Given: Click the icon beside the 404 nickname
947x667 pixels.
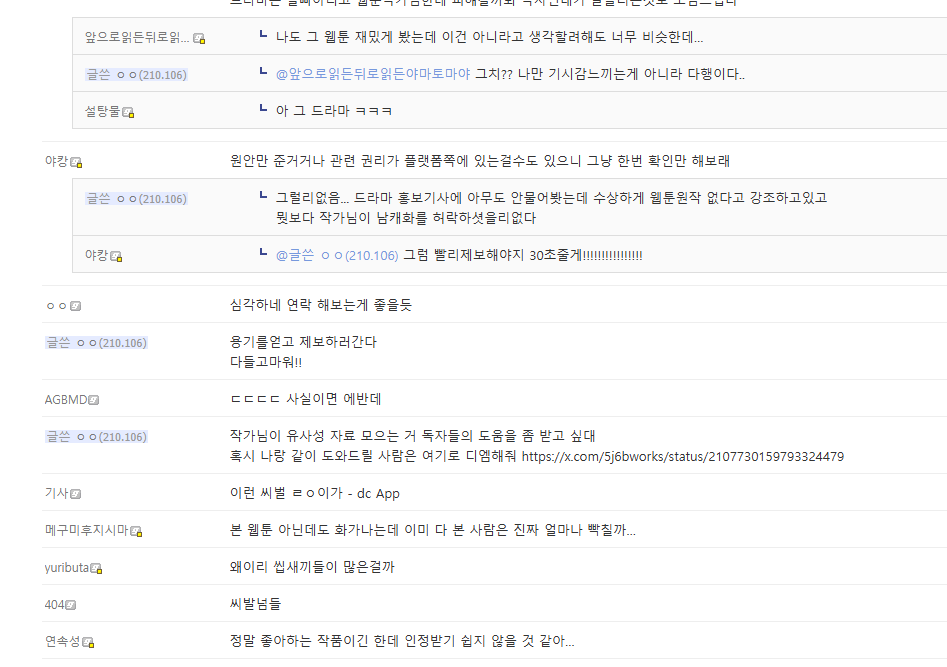Looking at the screenshot, I should coord(71,605).
